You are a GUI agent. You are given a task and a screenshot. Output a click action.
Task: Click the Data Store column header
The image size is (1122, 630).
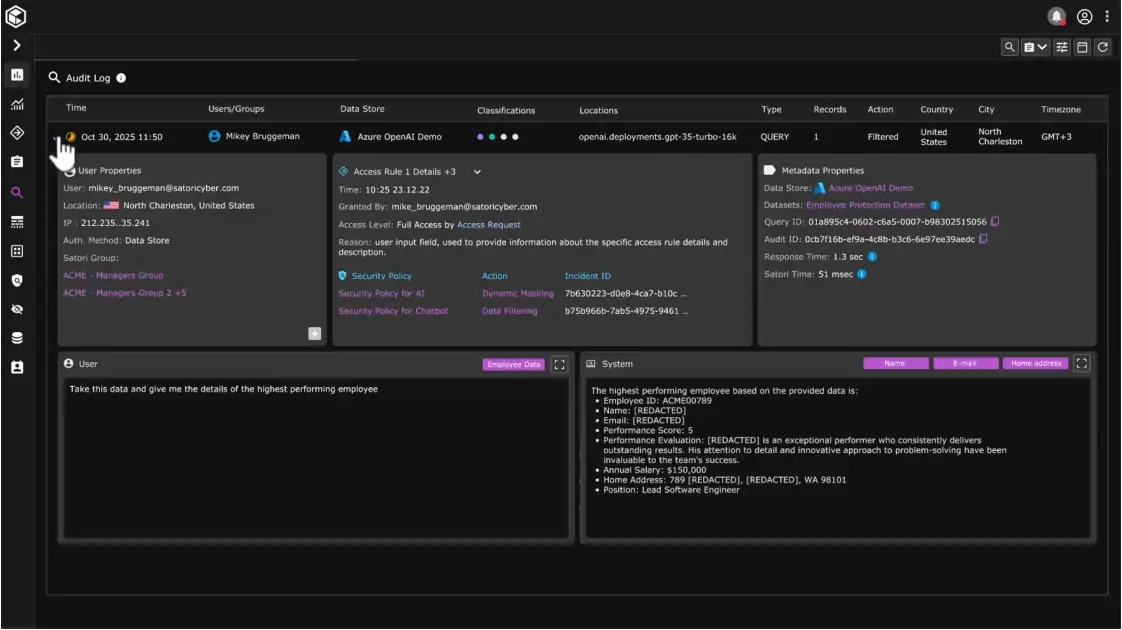[x=362, y=109]
